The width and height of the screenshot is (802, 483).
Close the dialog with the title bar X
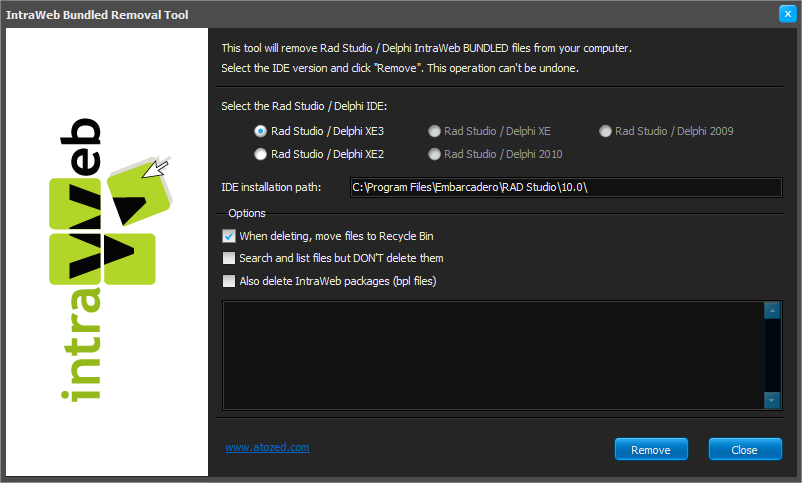tap(786, 14)
